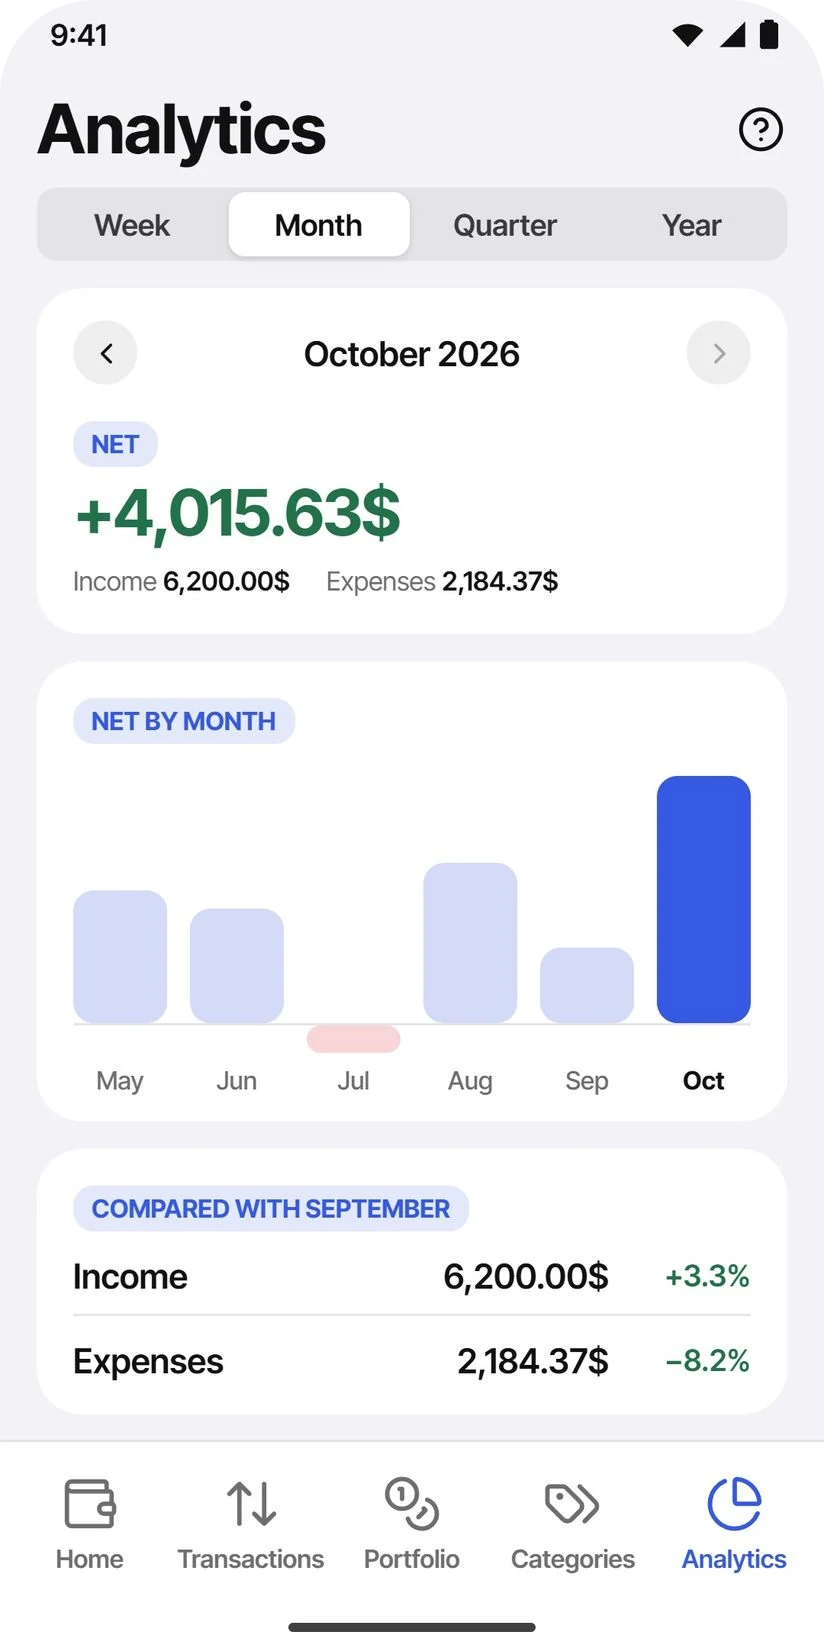Screen dimensions: 824x1648
Task: Tap the October 2026 month title
Action: click(x=412, y=353)
